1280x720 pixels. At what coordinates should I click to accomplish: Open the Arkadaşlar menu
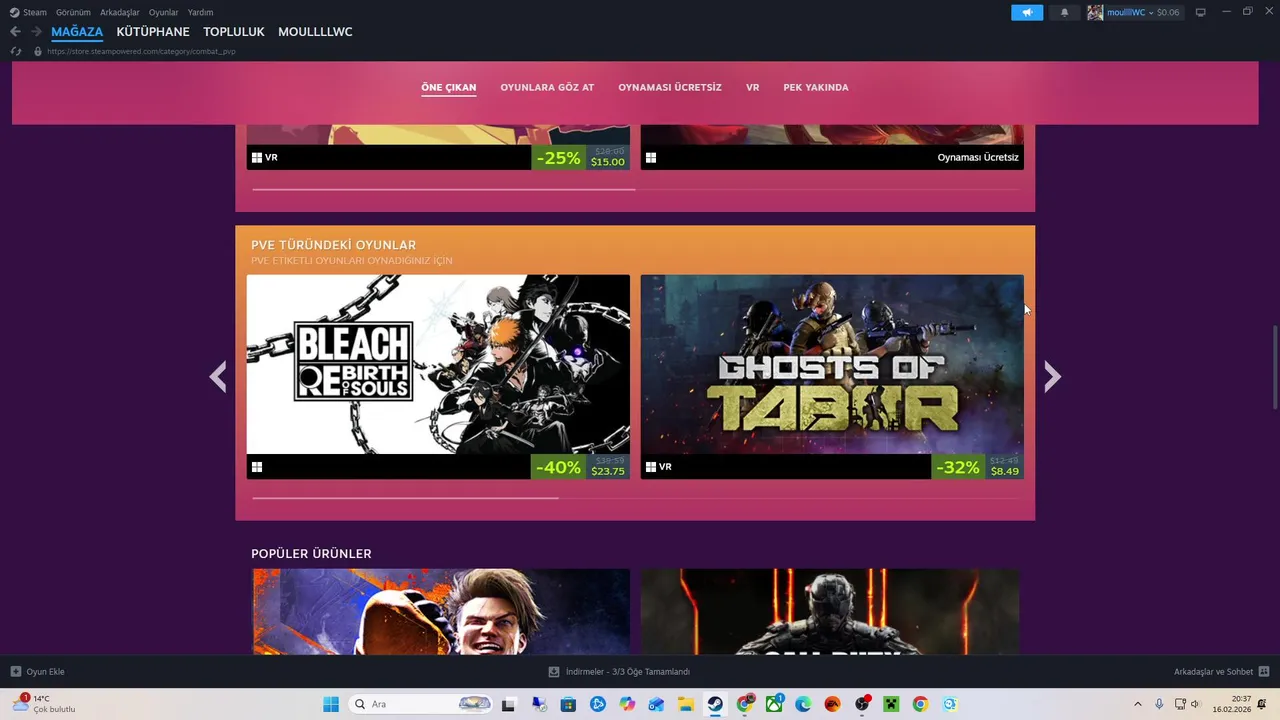click(120, 12)
